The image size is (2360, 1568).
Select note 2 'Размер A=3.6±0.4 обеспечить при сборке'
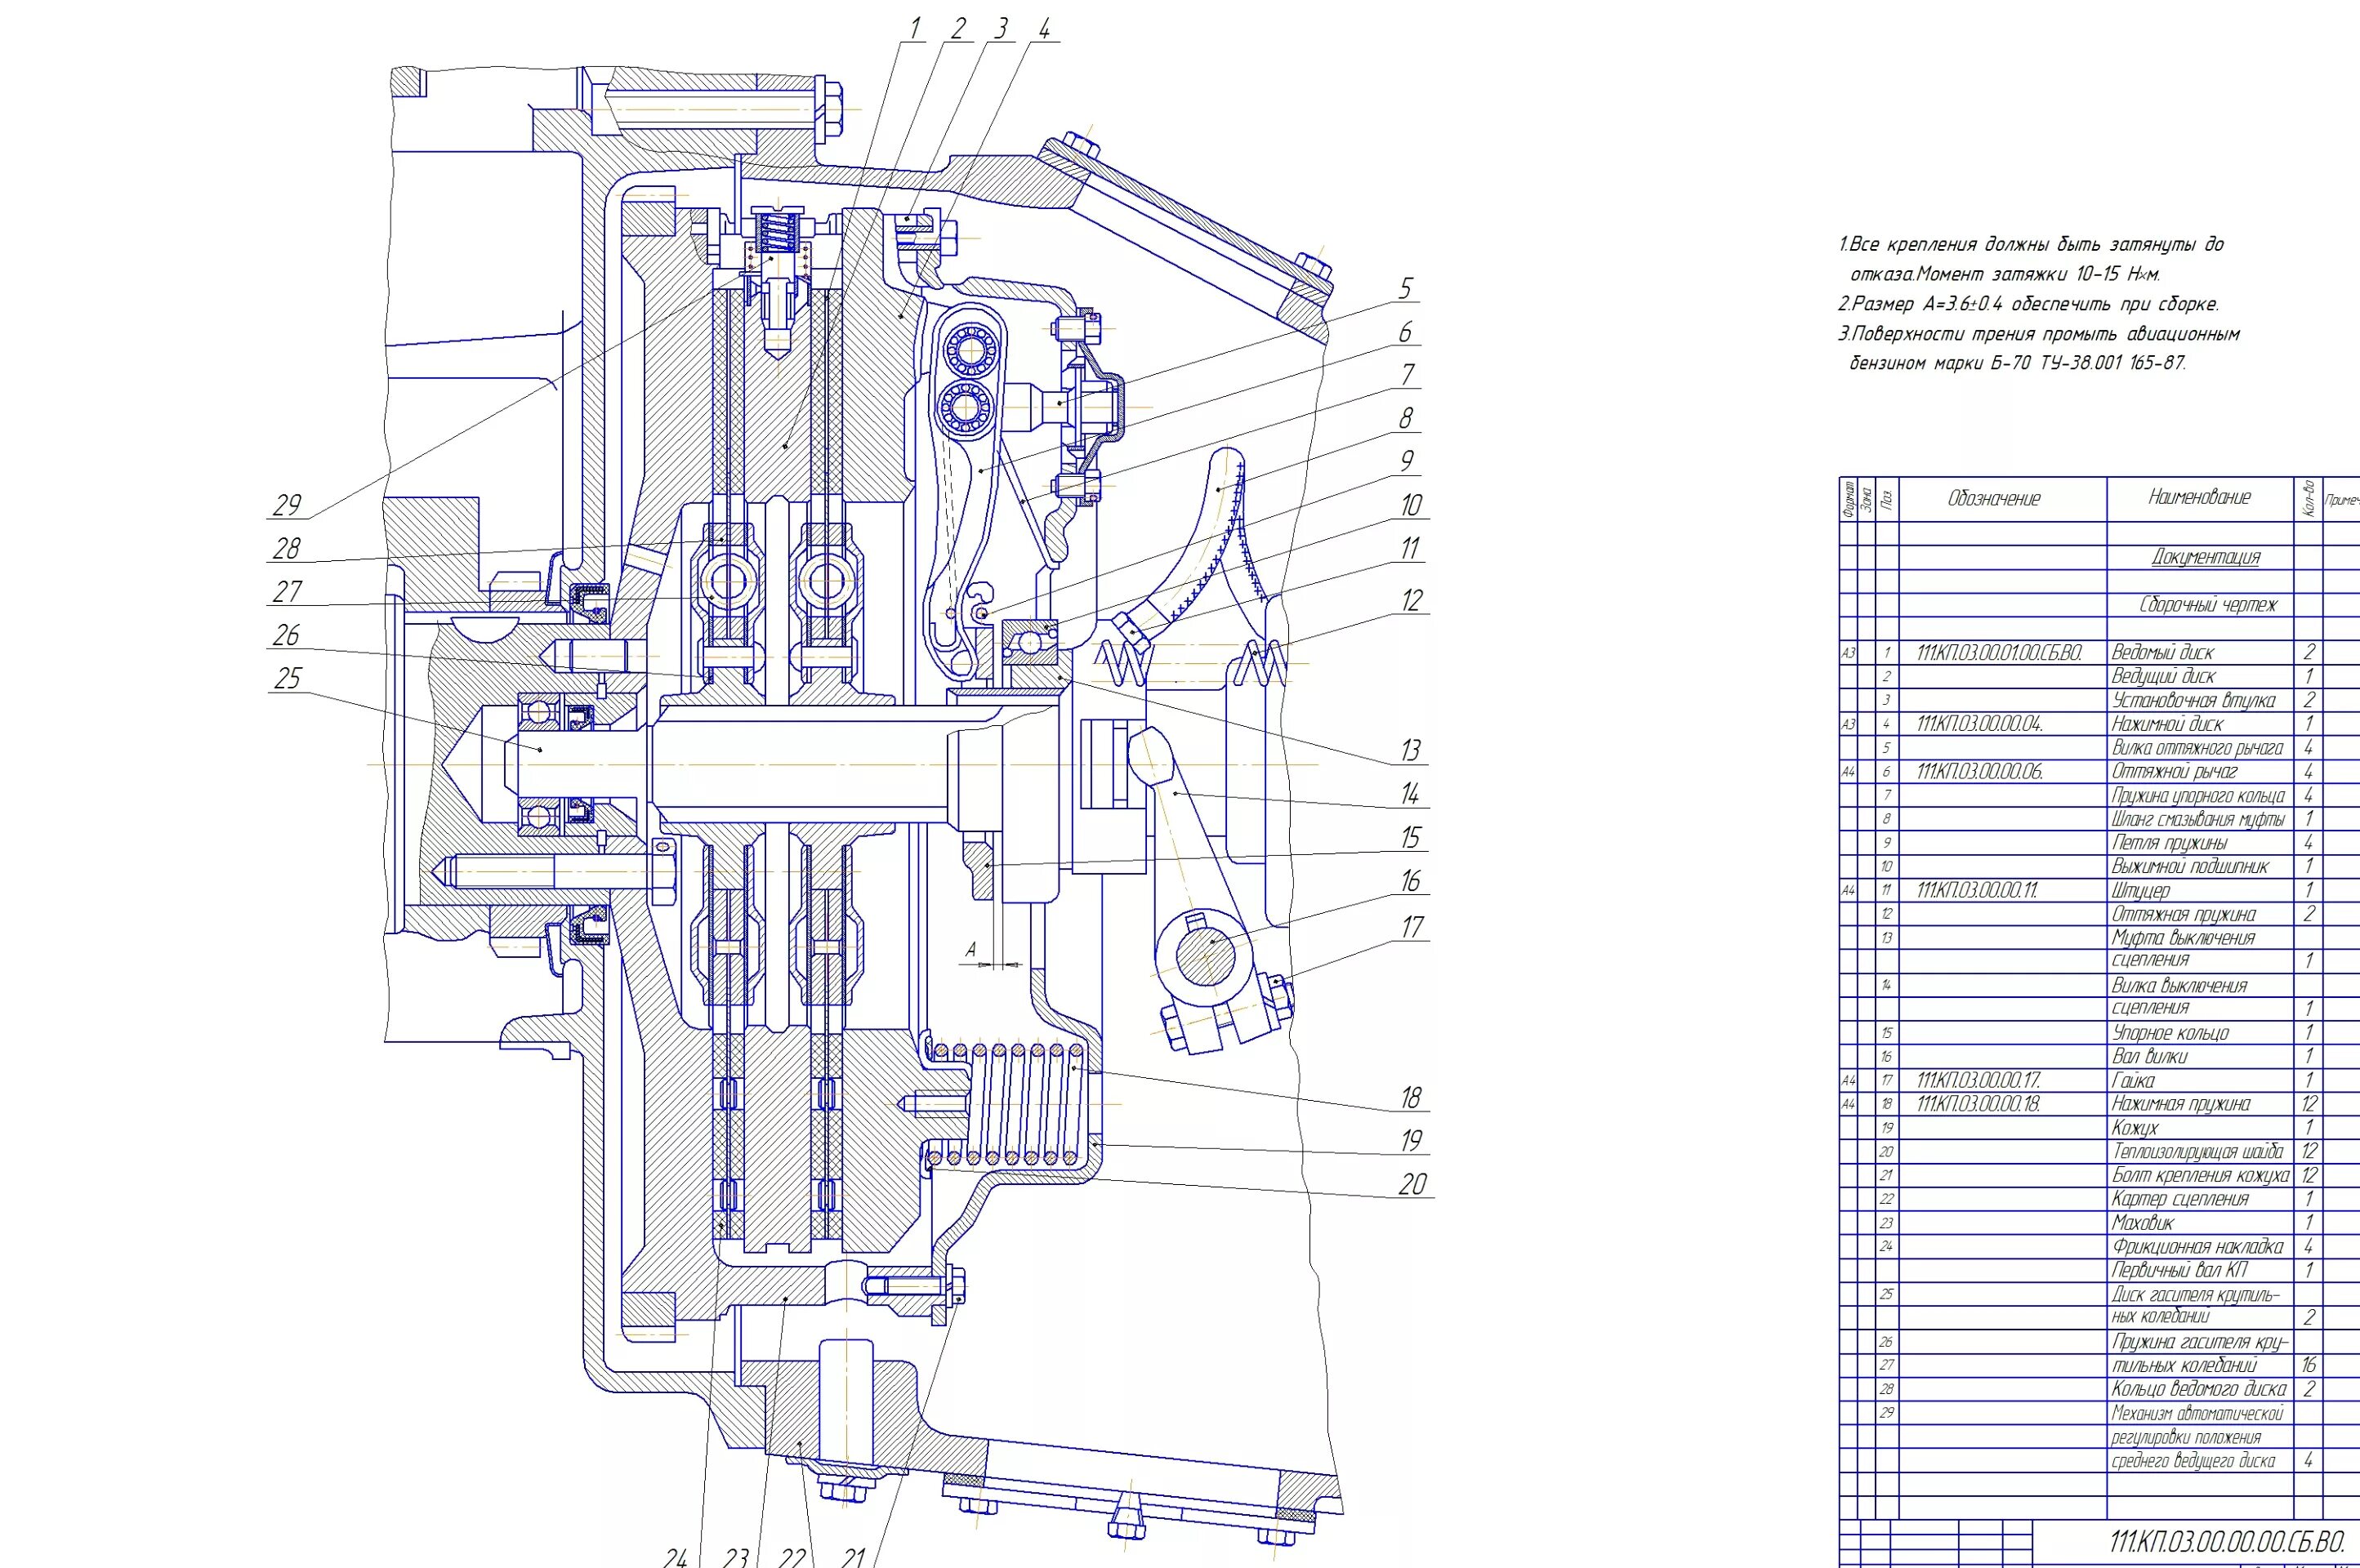[x=2034, y=304]
